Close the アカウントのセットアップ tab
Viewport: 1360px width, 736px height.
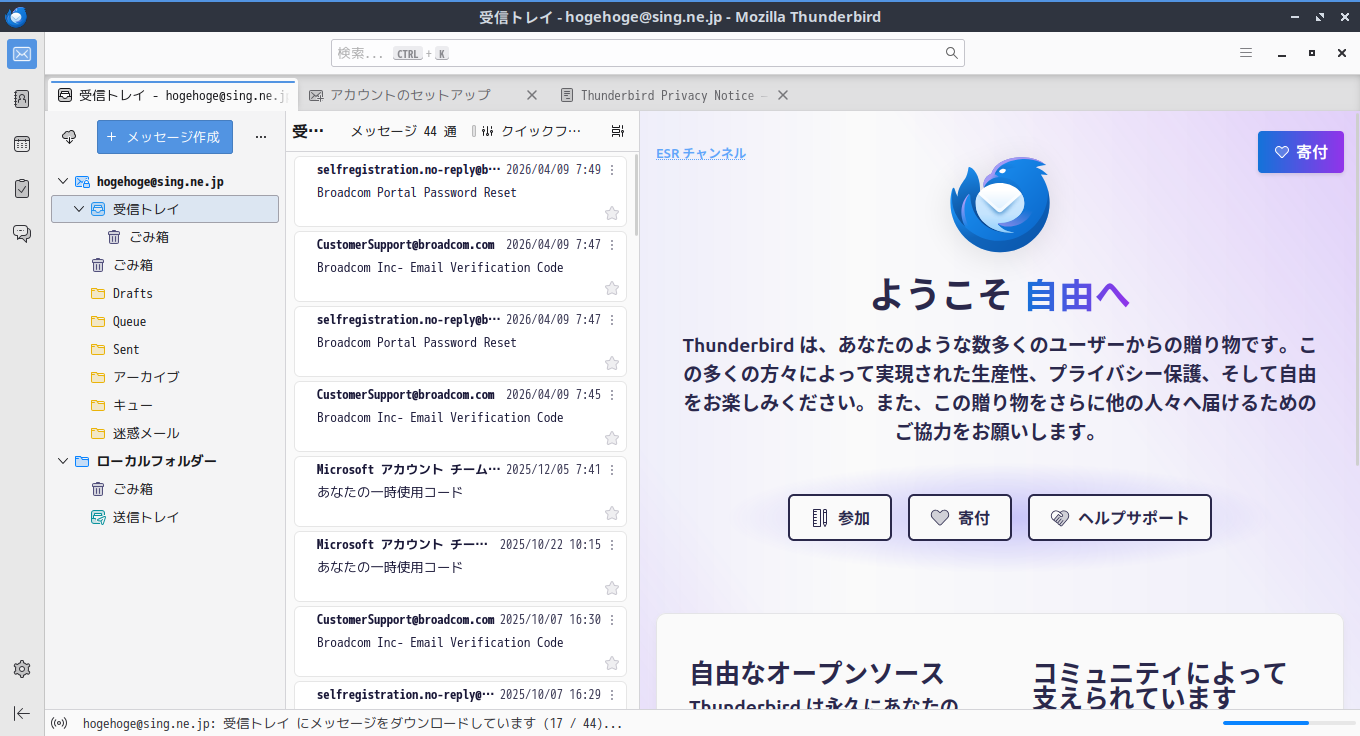[x=532, y=95]
